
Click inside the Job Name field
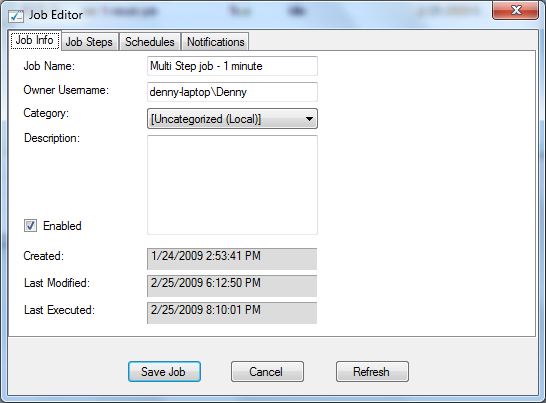[x=232, y=66]
